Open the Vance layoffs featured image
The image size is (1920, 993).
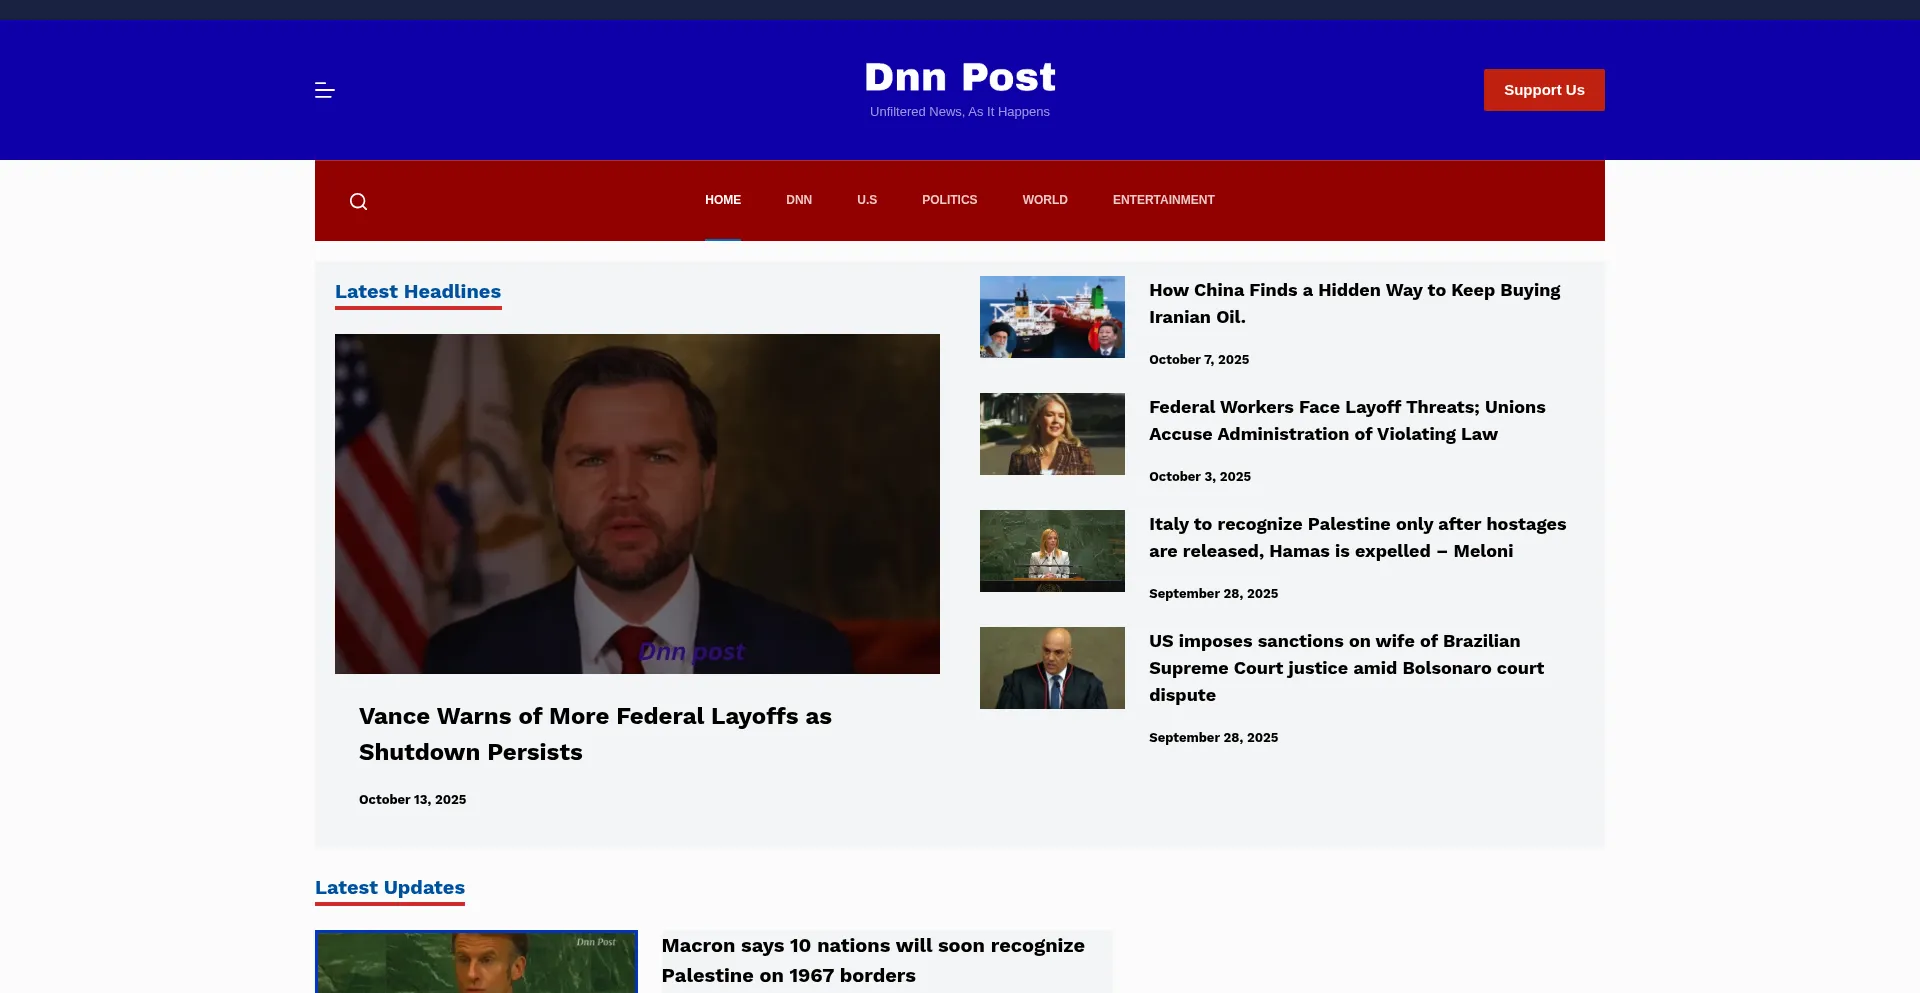coord(637,504)
